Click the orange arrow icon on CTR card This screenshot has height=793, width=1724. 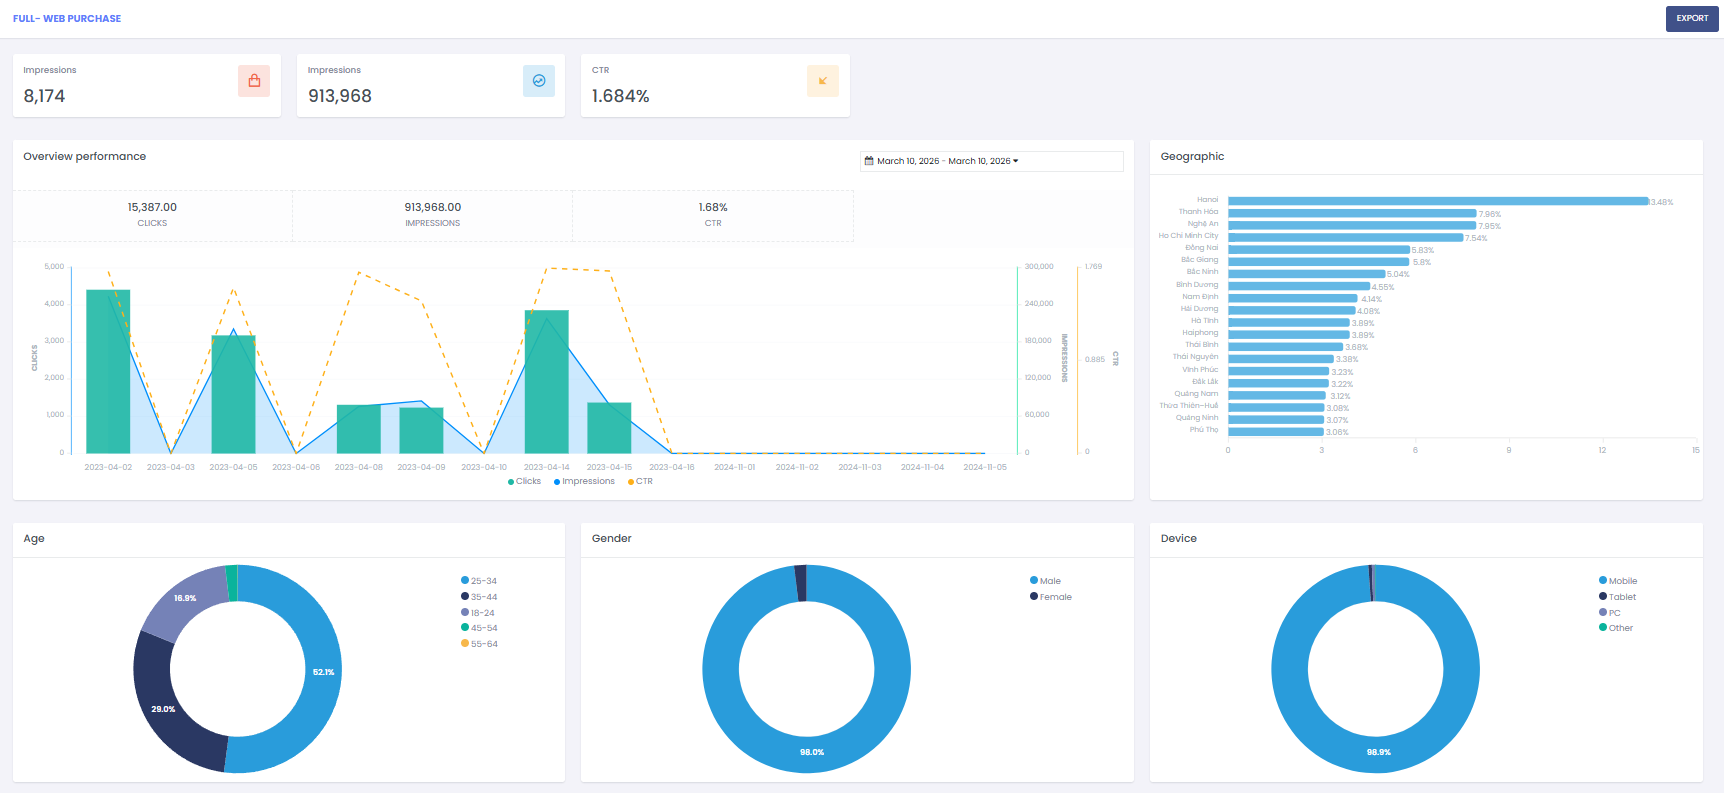point(822,81)
